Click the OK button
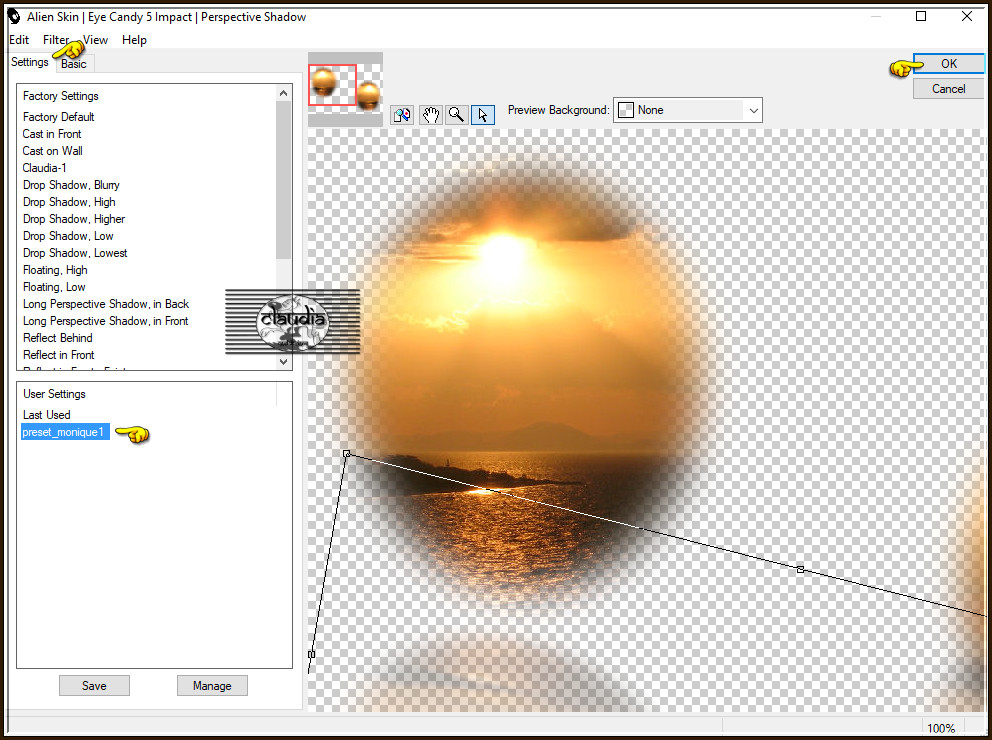Image resolution: width=992 pixels, height=740 pixels. (x=948, y=64)
